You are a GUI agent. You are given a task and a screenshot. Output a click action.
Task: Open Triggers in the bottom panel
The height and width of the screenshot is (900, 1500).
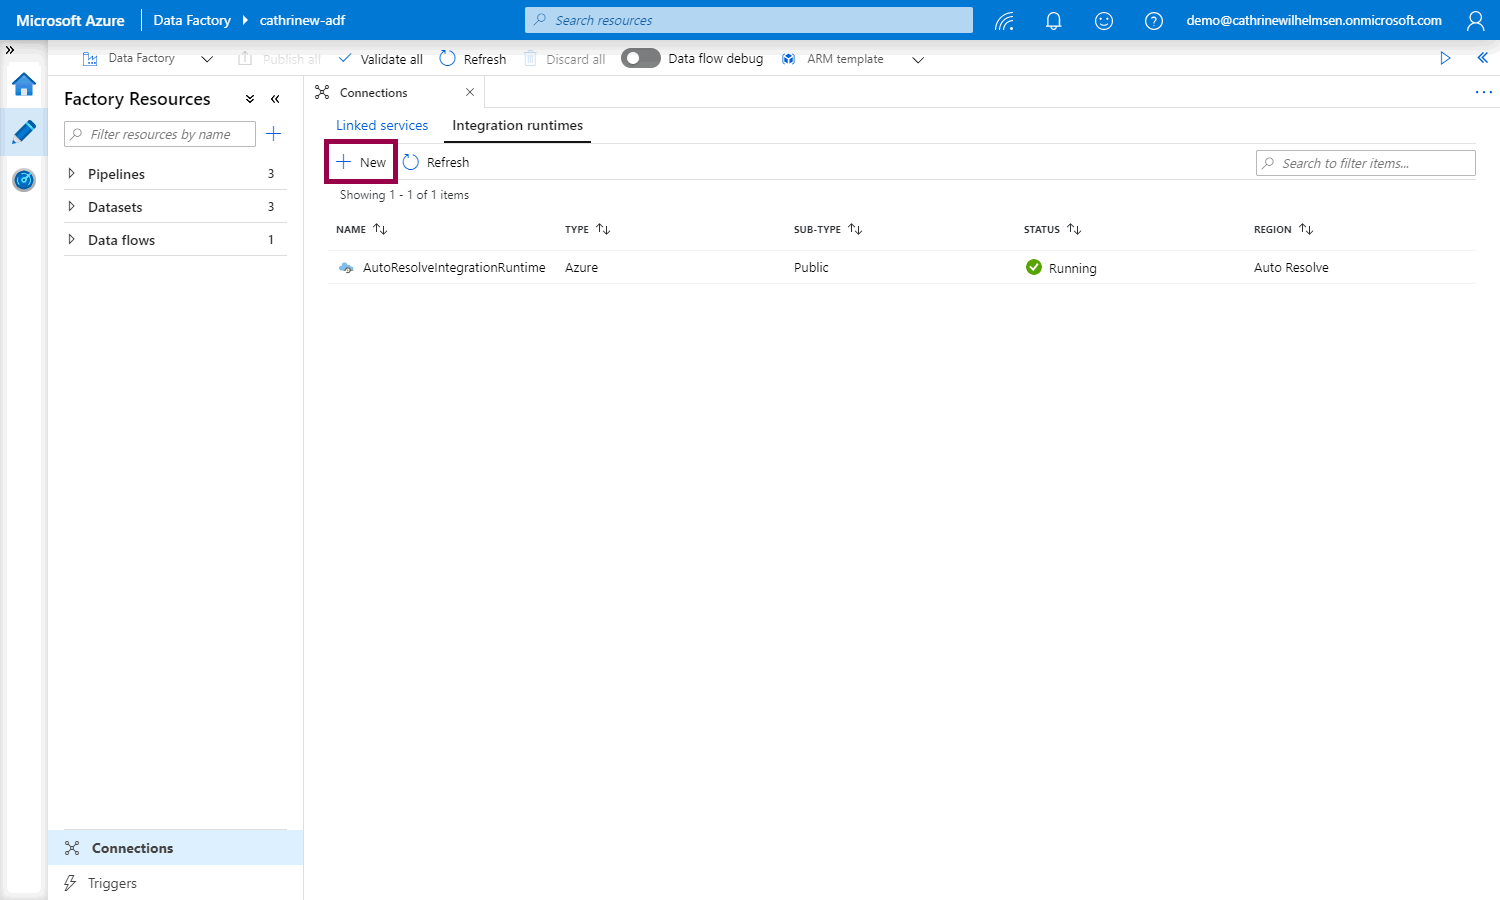click(x=112, y=883)
